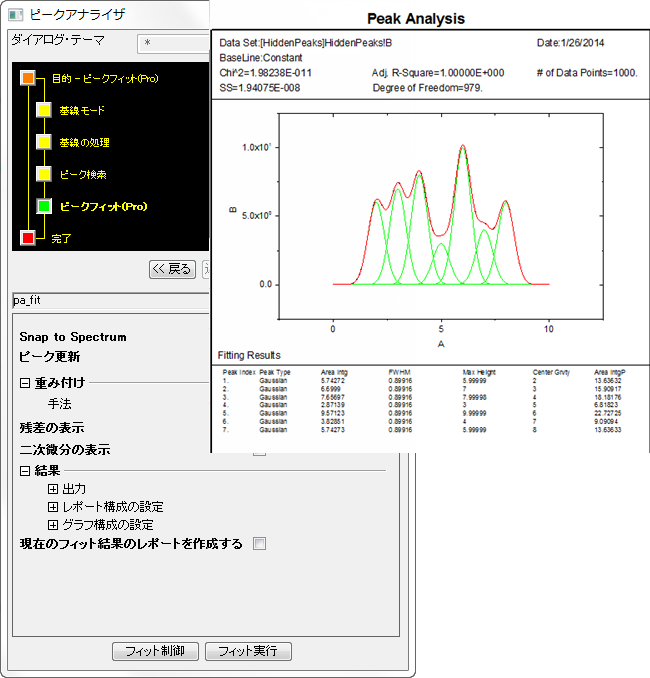Screen dimensions: 650x678
Task: Click the orange 目的 - ピークフィット(Pro) step box
Action: pyautogui.click(x=28, y=78)
